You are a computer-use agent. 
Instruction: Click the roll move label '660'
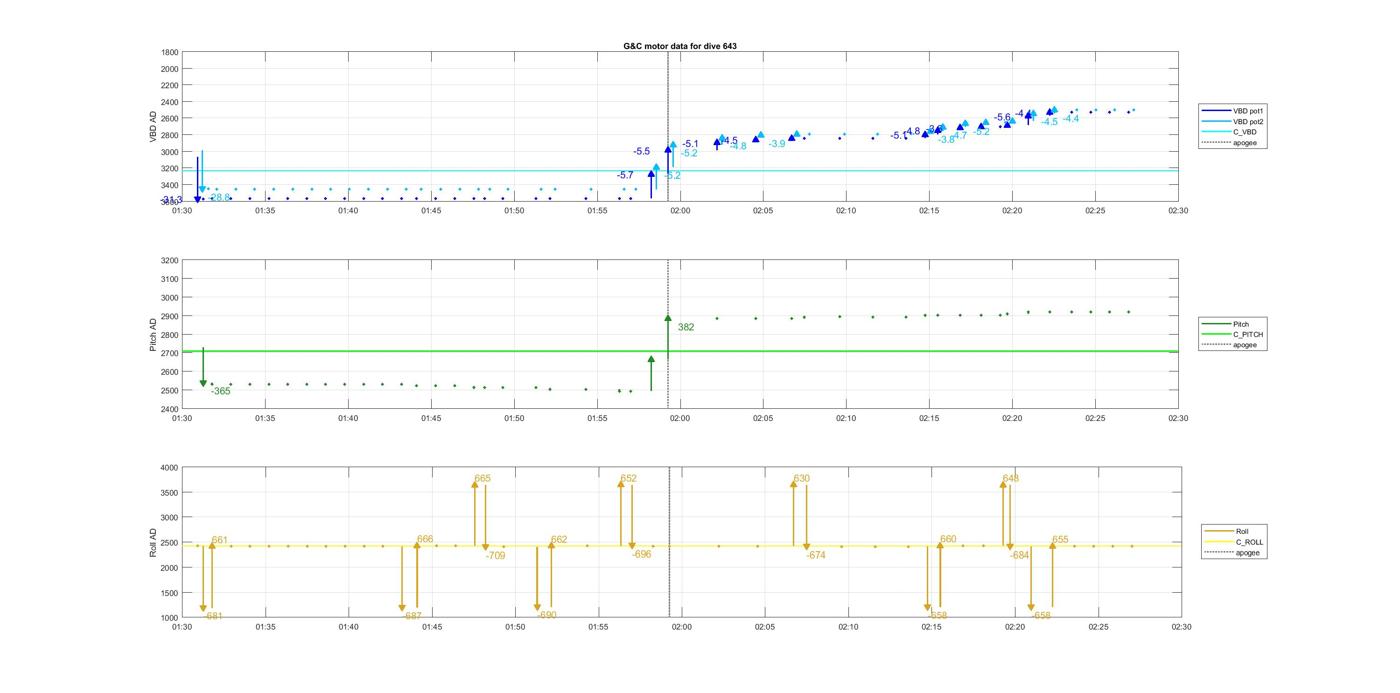(x=948, y=539)
